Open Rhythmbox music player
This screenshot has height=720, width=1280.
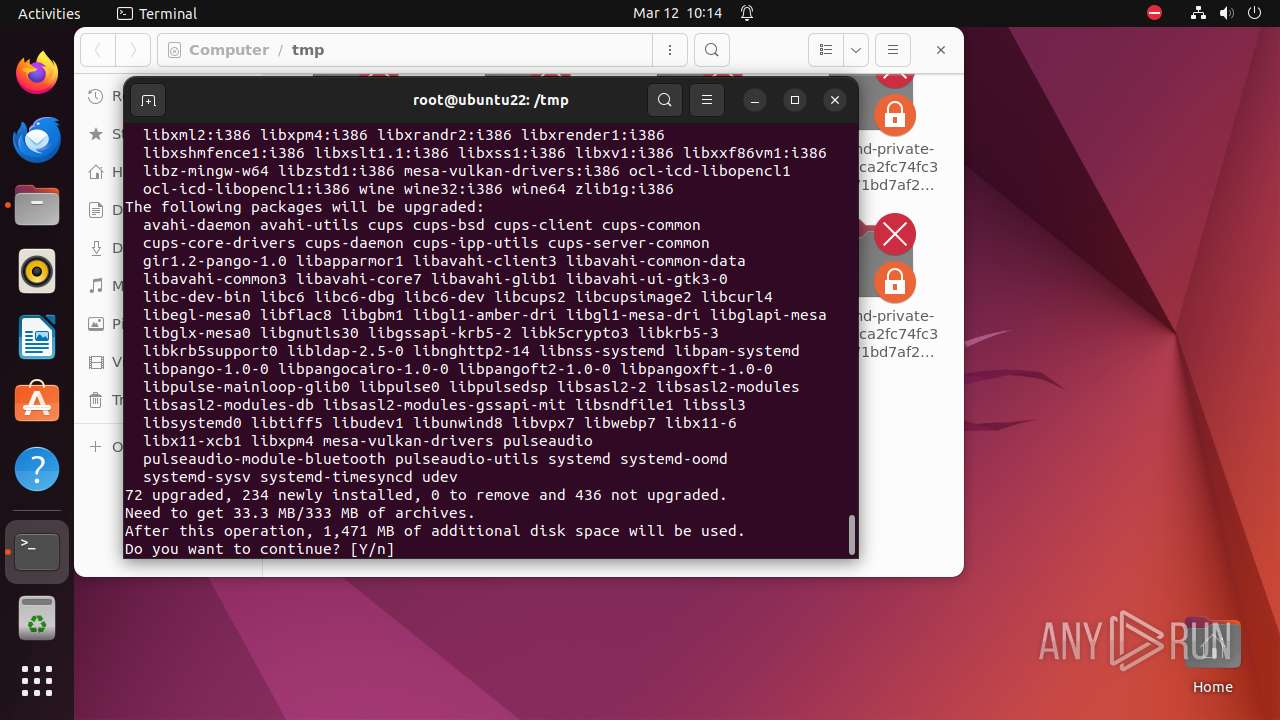pyautogui.click(x=37, y=271)
